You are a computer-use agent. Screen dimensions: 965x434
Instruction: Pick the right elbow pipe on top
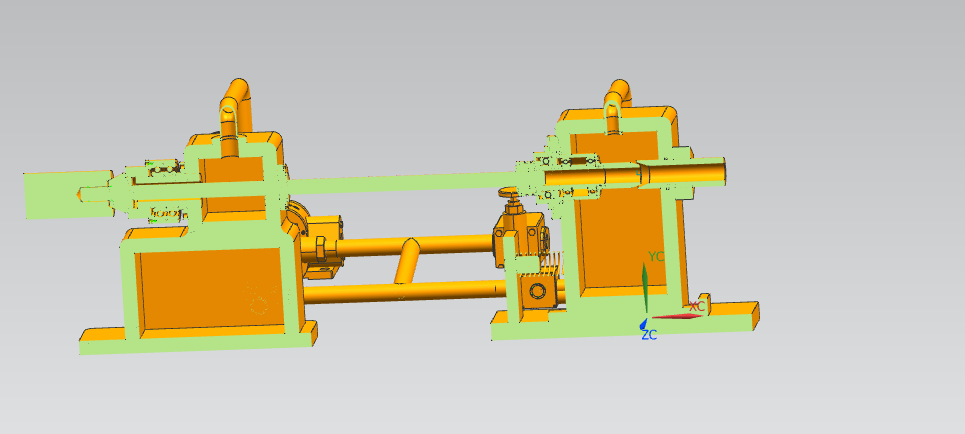point(618,100)
